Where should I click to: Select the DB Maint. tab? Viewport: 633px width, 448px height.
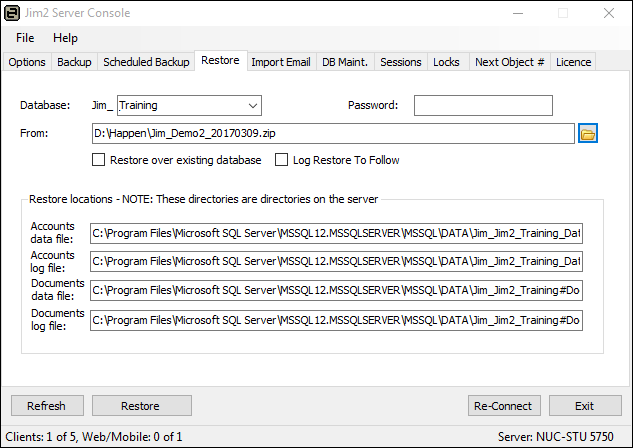(345, 62)
